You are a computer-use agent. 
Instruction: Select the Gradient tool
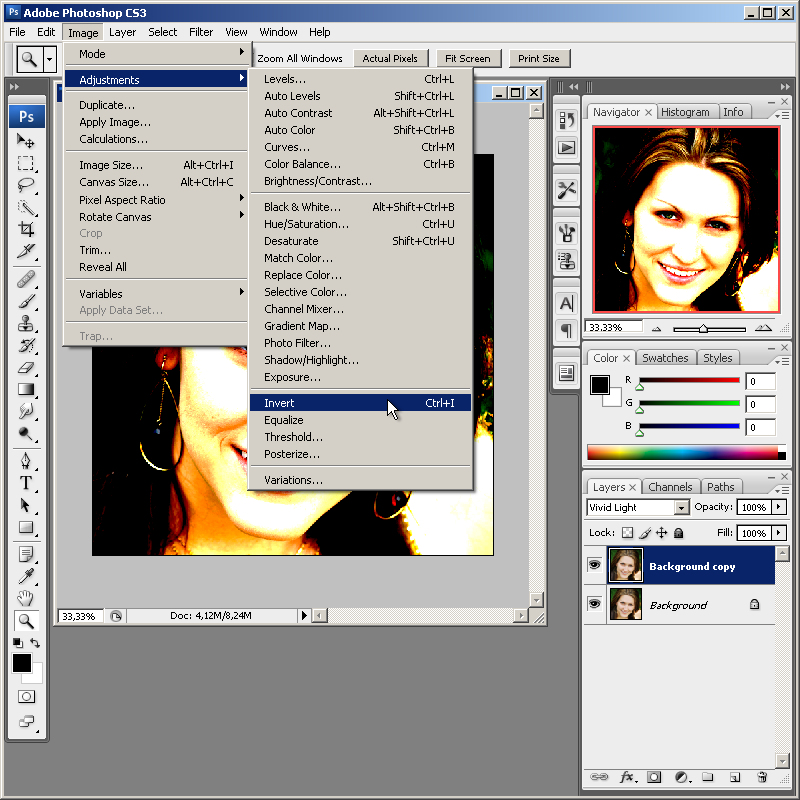pyautogui.click(x=26, y=389)
